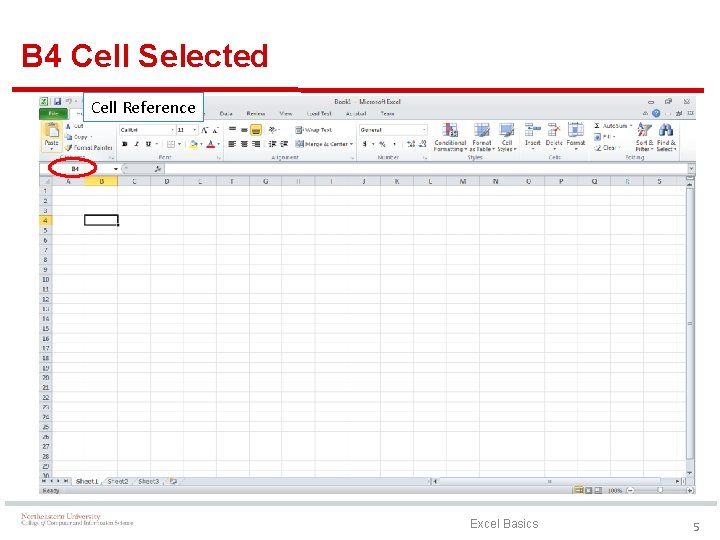
Task: Click the Top Align icon
Action: pyautogui.click(x=232, y=130)
